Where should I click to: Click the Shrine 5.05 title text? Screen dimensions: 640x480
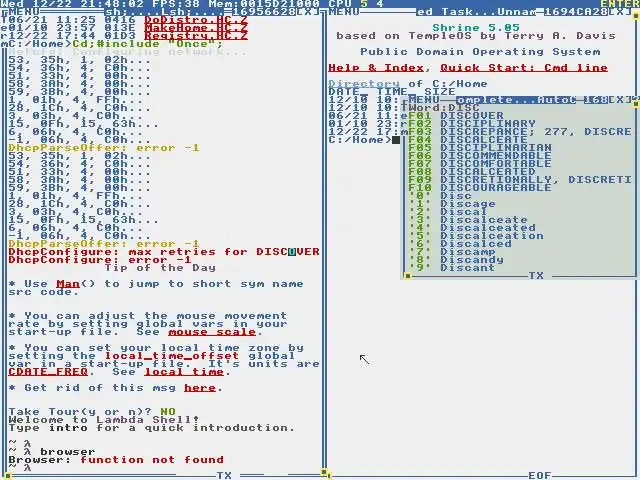[x=476, y=28]
